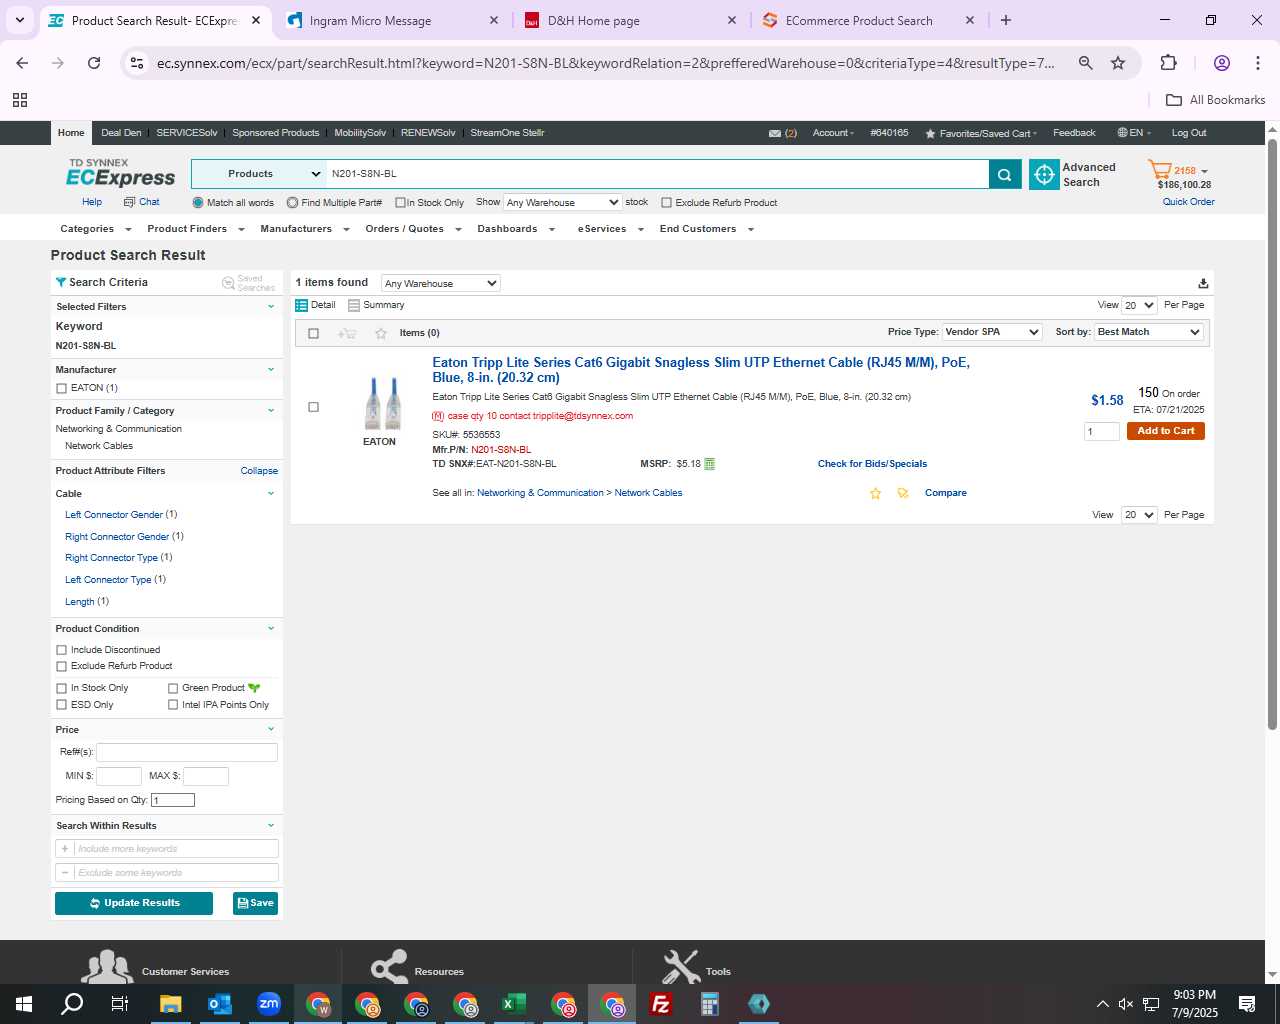Check the EATON manufacturer filter

[61, 389]
